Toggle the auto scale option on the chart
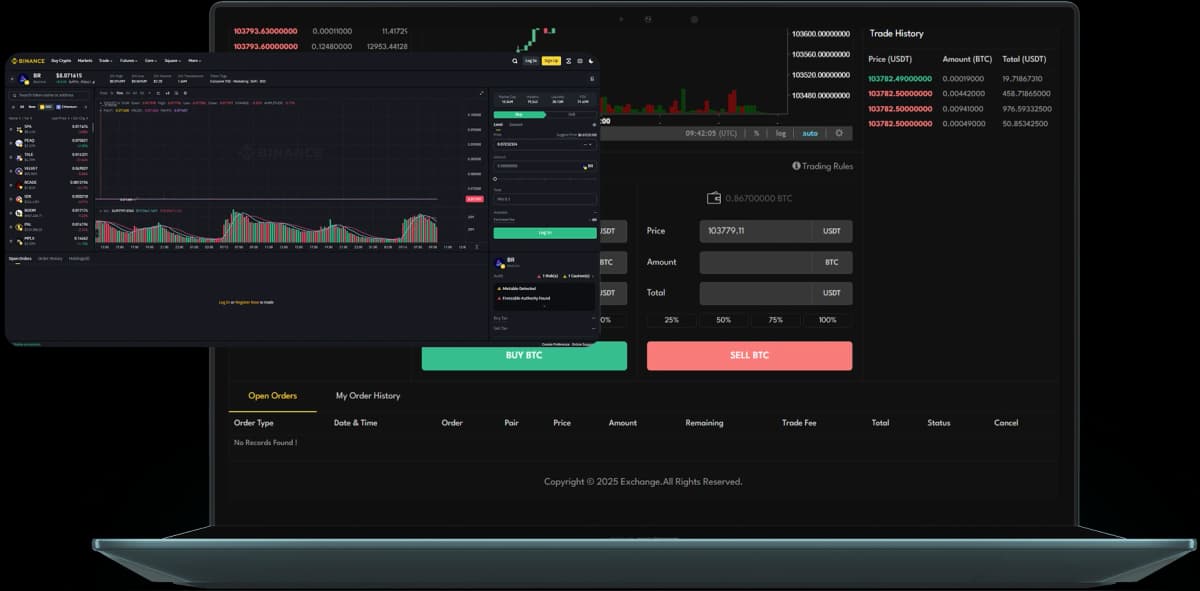Image resolution: width=1200 pixels, height=591 pixels. (x=811, y=133)
